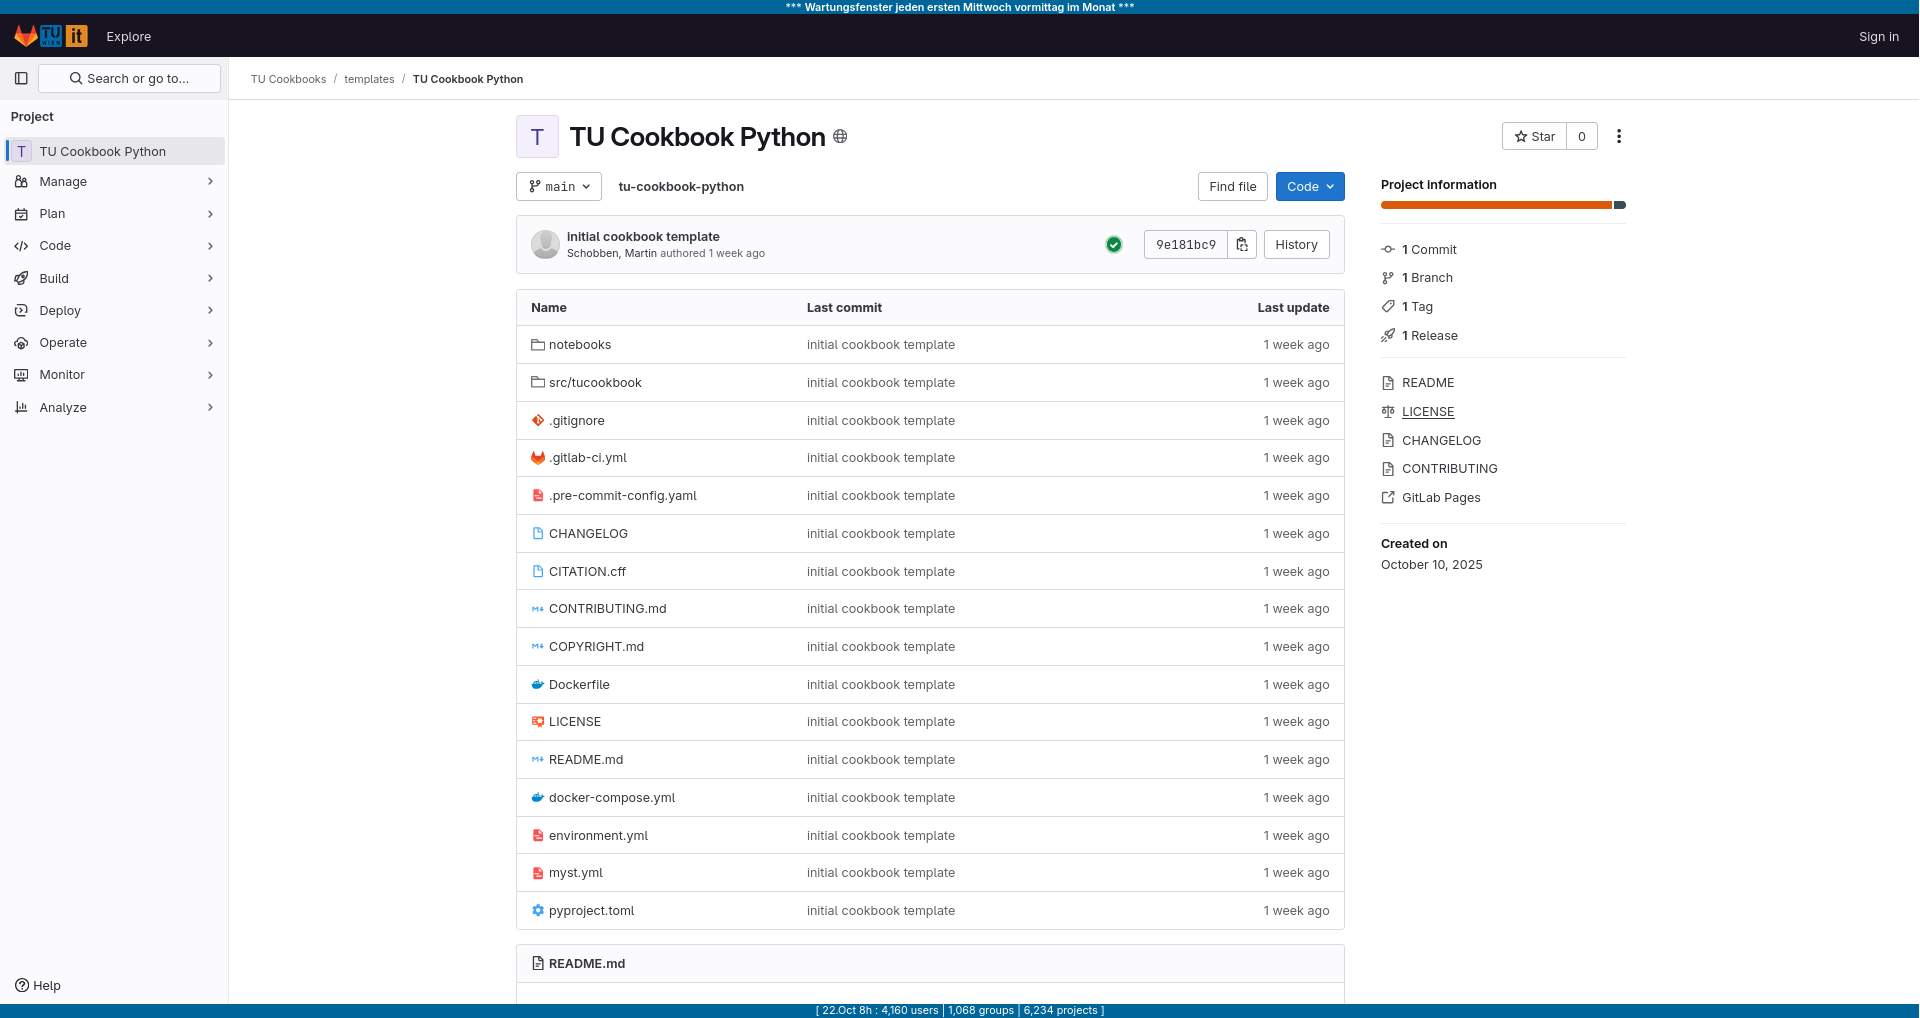This screenshot has width=1920, height=1018.
Task: Open the Help icon in sidebar
Action: click(x=38, y=985)
